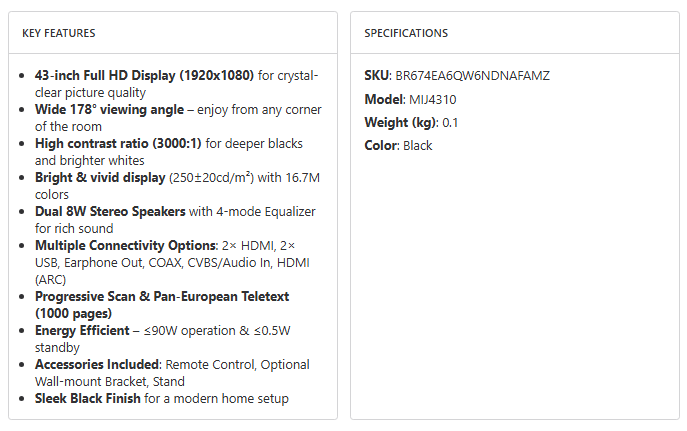Click the SPECIFICATIONS panel heading

pos(406,33)
